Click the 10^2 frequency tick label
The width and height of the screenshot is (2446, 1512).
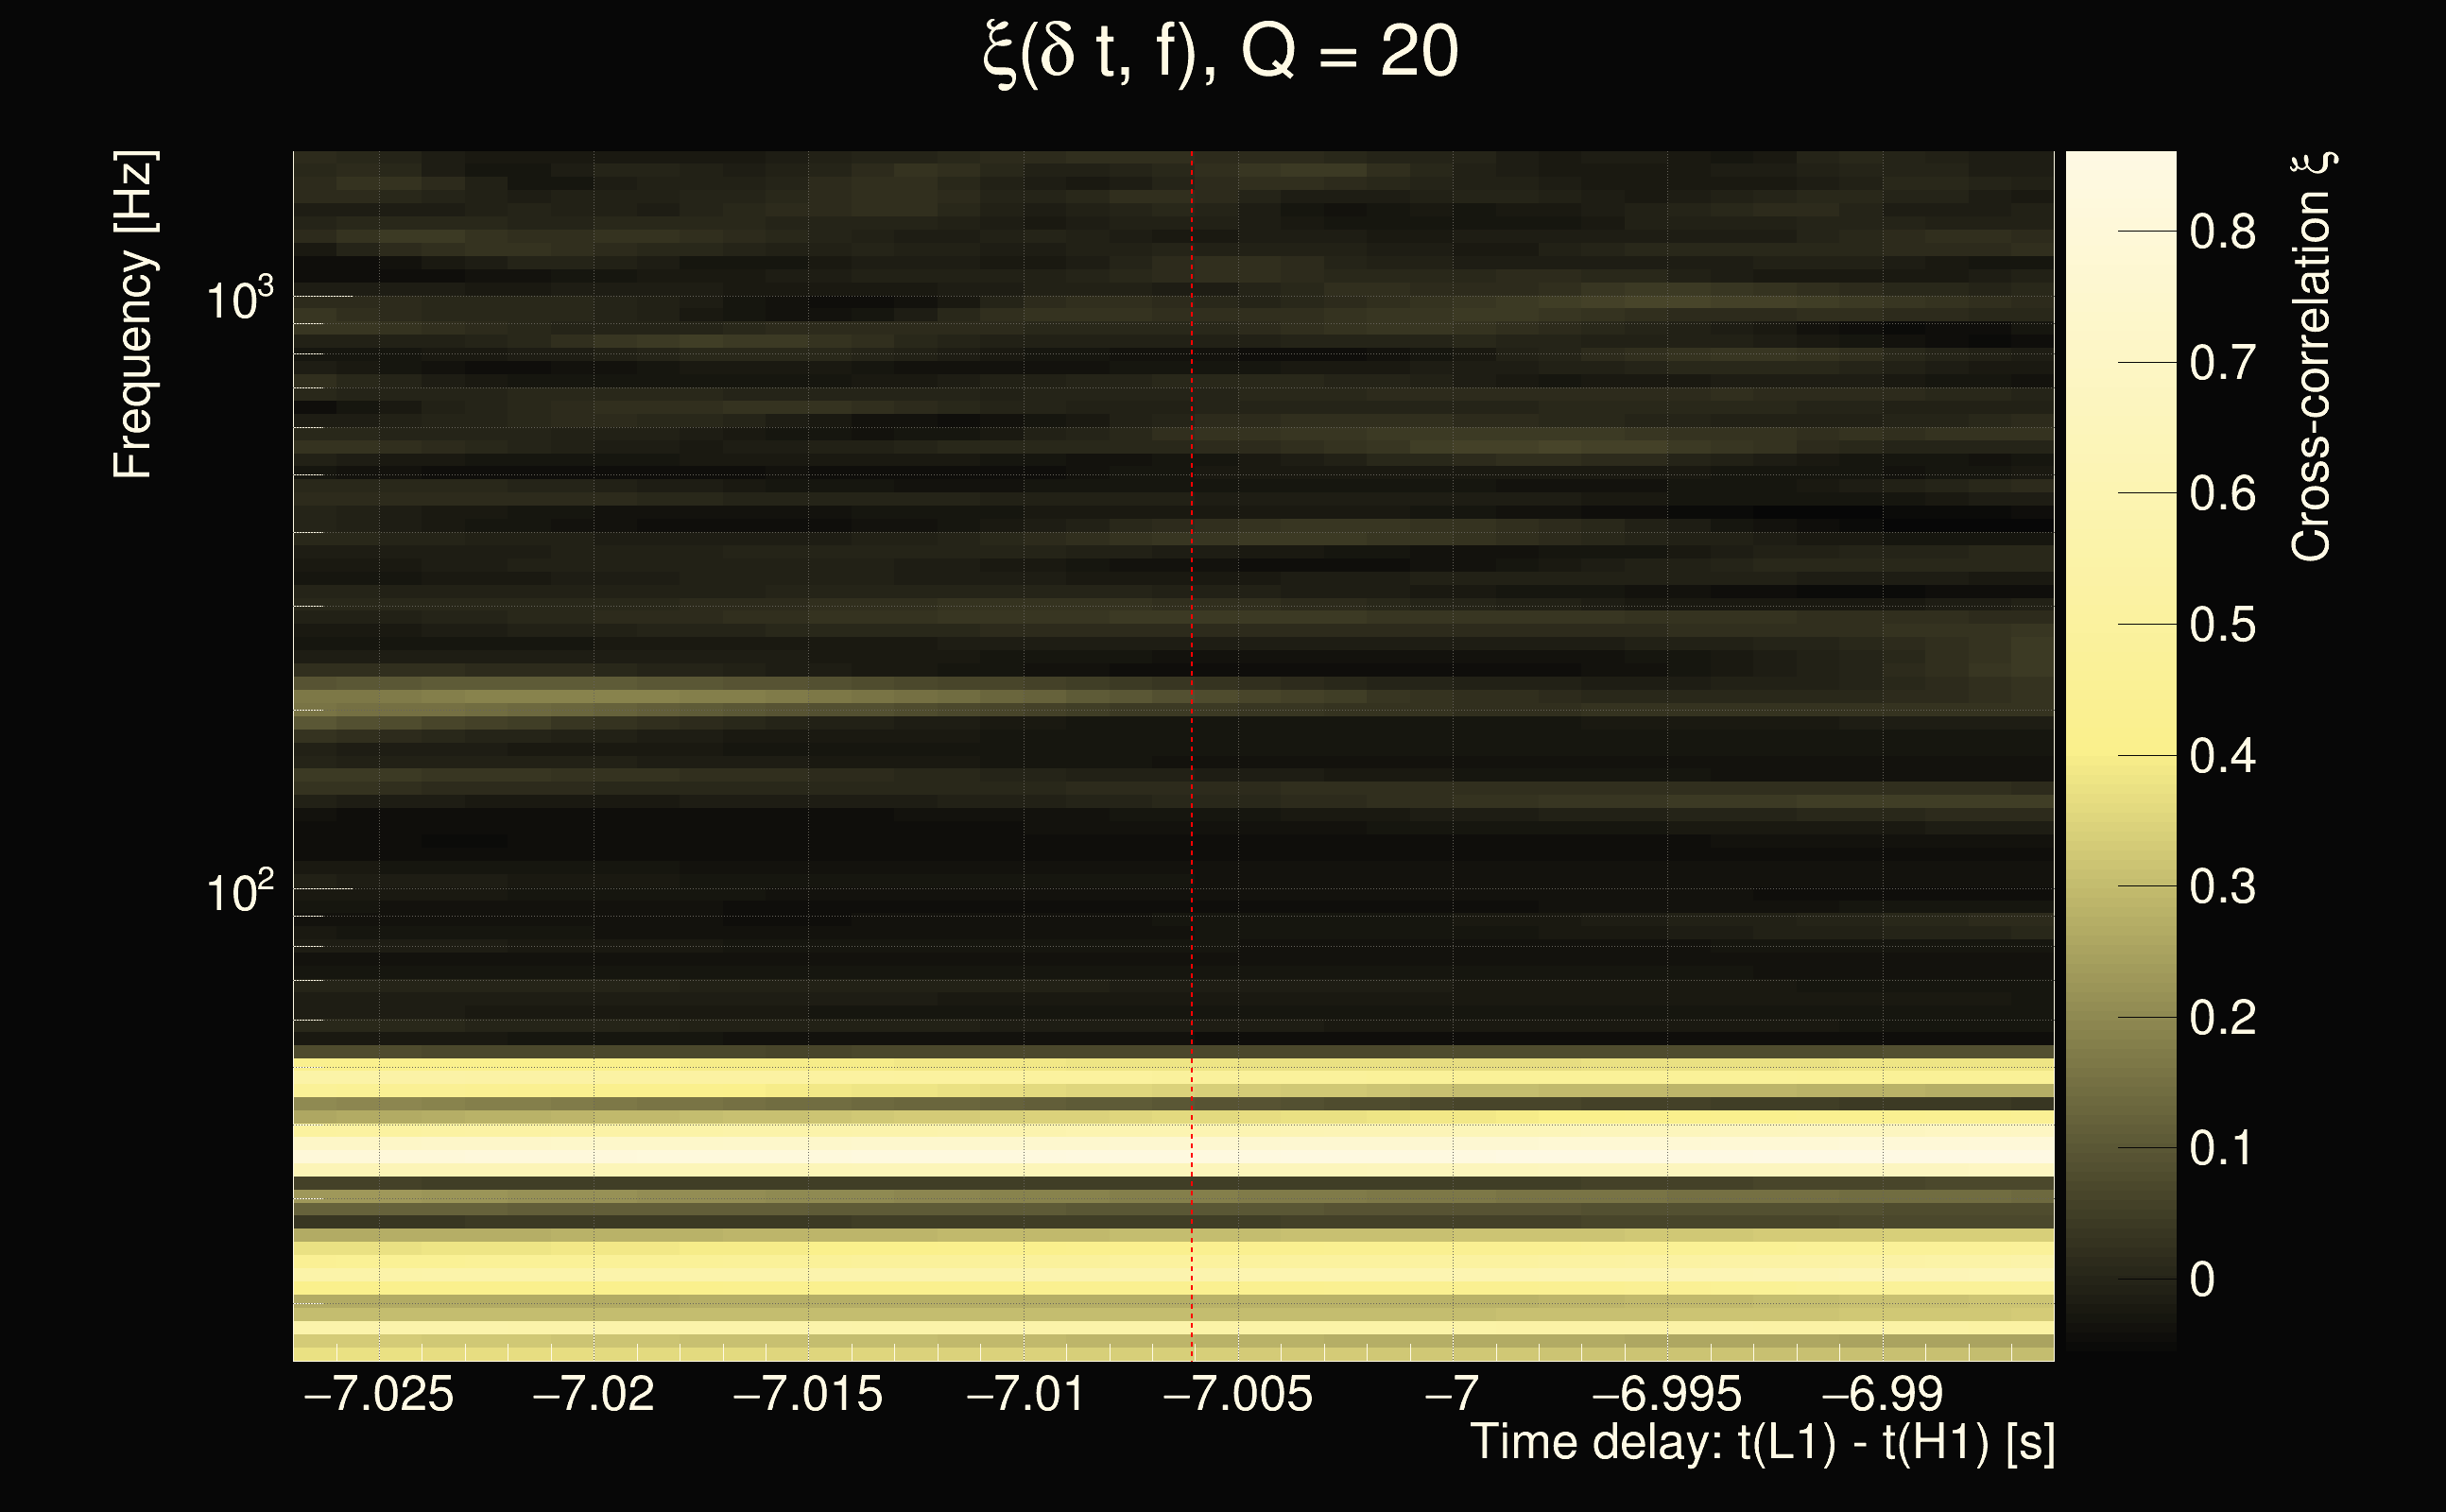point(239,891)
